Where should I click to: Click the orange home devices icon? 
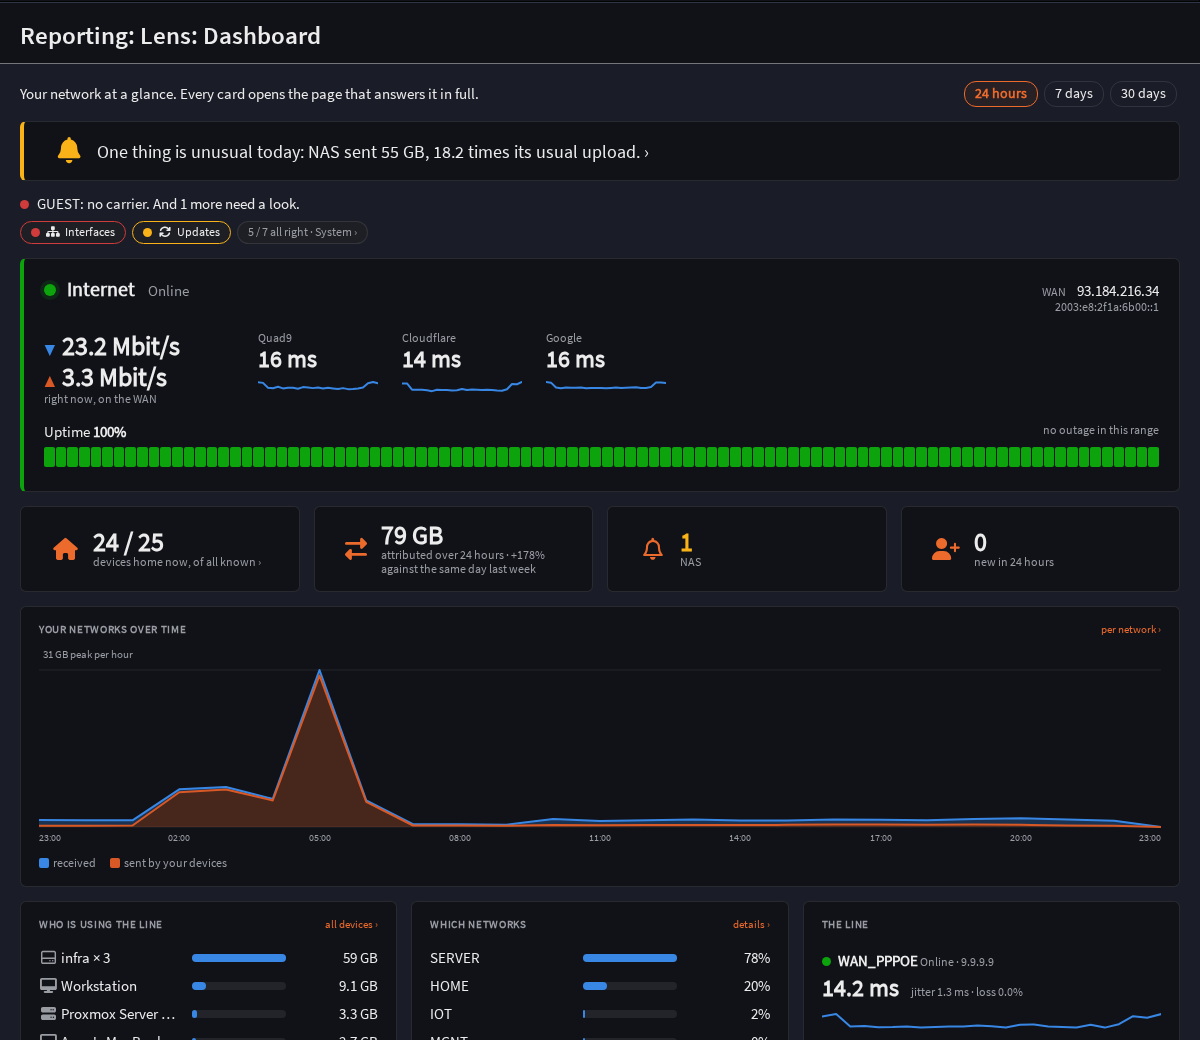66,549
